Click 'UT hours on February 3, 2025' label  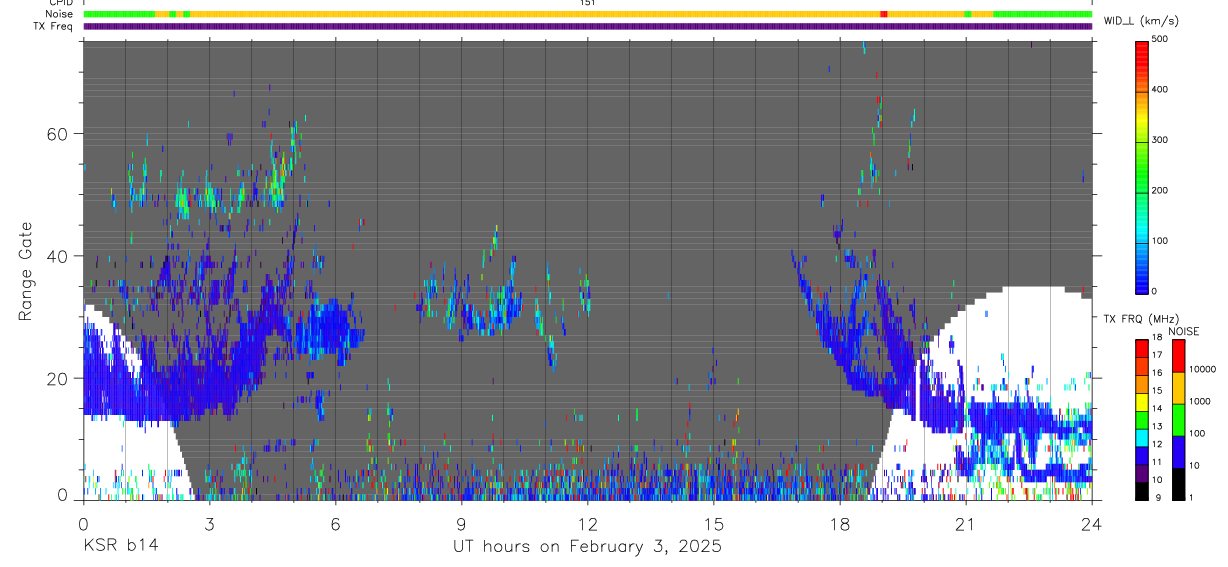click(588, 547)
